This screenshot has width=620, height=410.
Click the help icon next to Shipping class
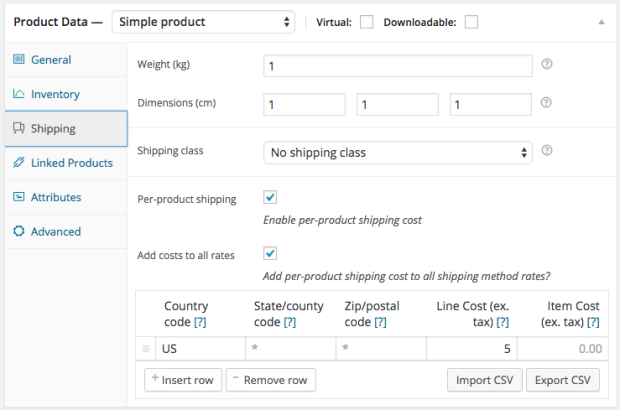[x=547, y=152]
